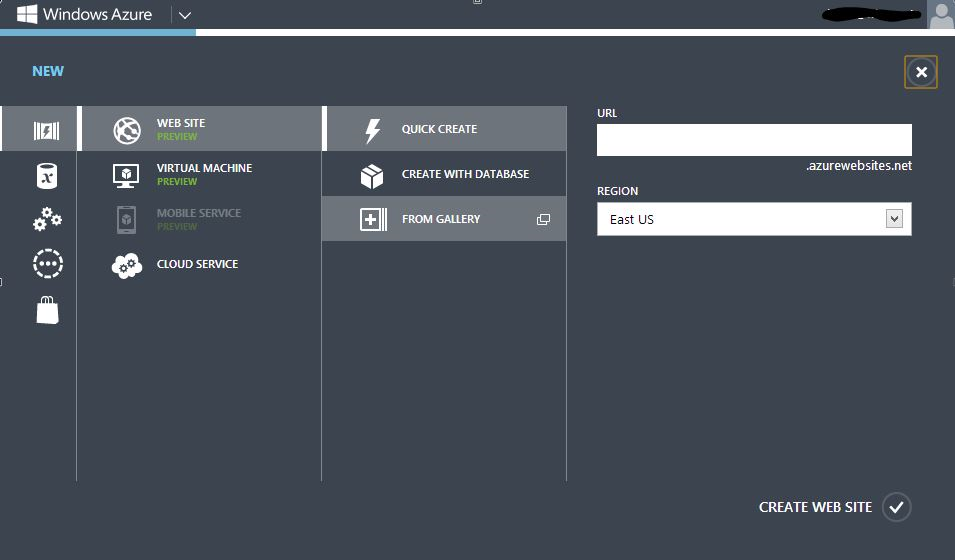Click the REGION field label
The width and height of the screenshot is (955, 560).
coord(618,191)
